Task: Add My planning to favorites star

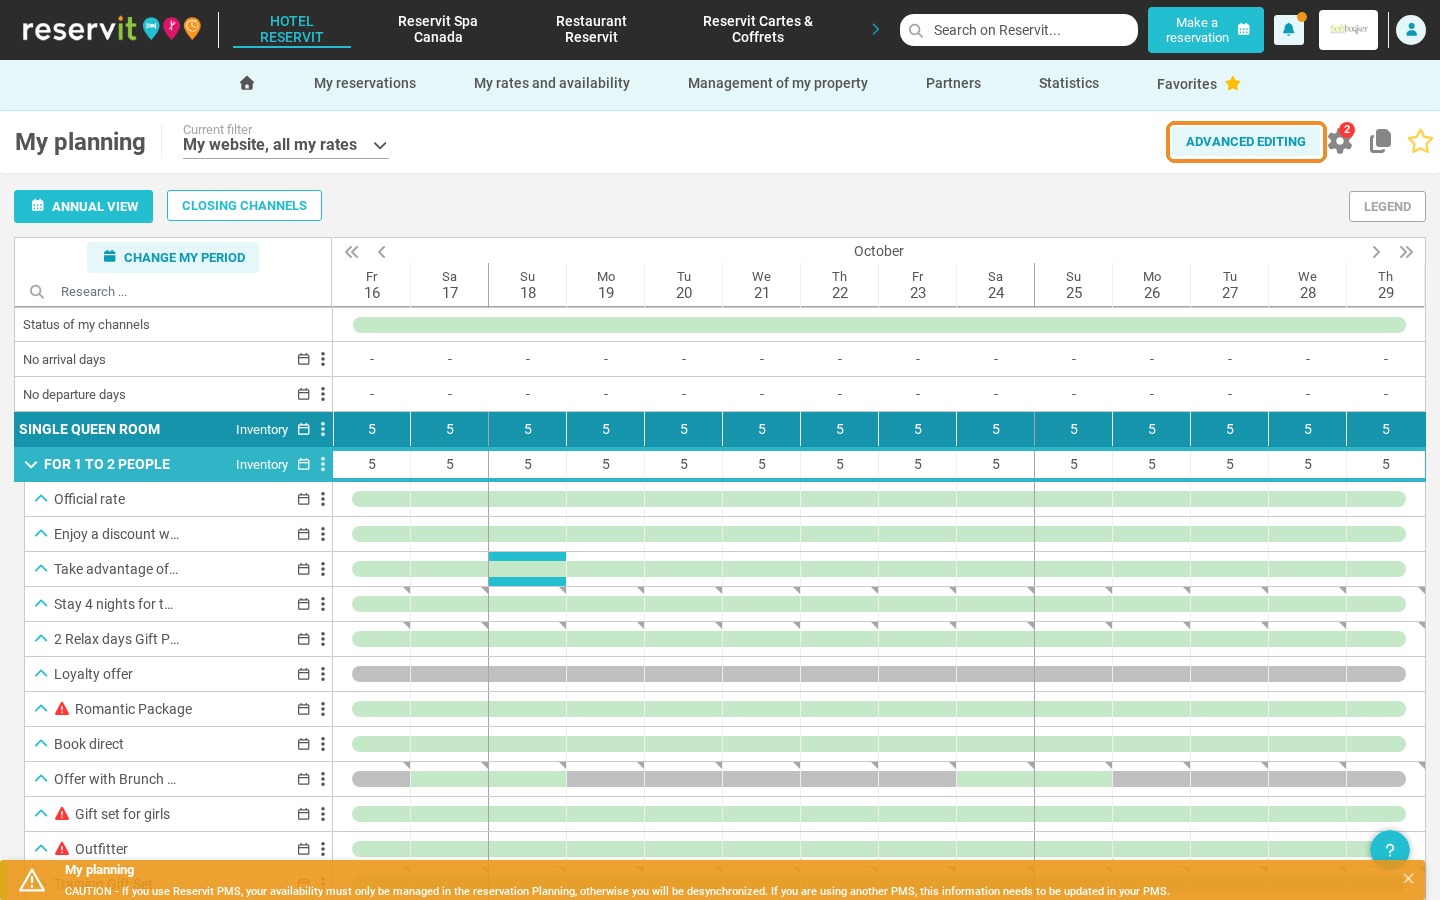Action: [x=1420, y=141]
